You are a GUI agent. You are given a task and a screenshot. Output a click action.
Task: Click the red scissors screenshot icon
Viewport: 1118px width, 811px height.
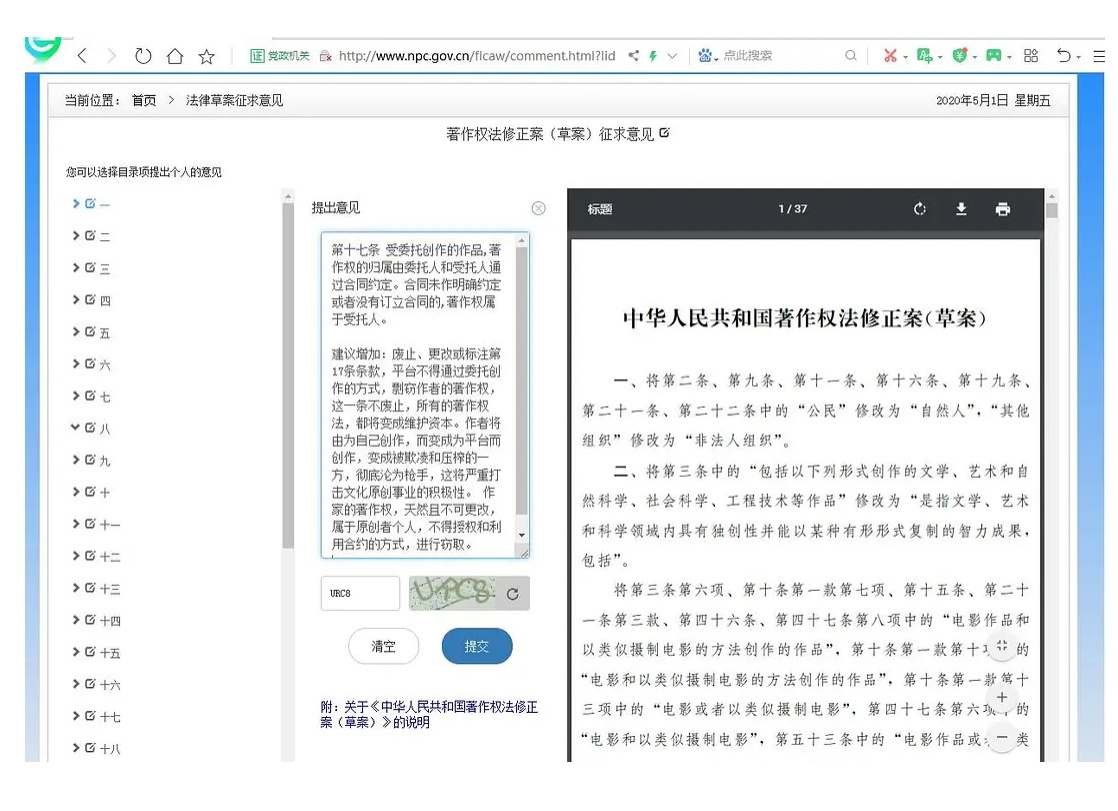[890, 56]
